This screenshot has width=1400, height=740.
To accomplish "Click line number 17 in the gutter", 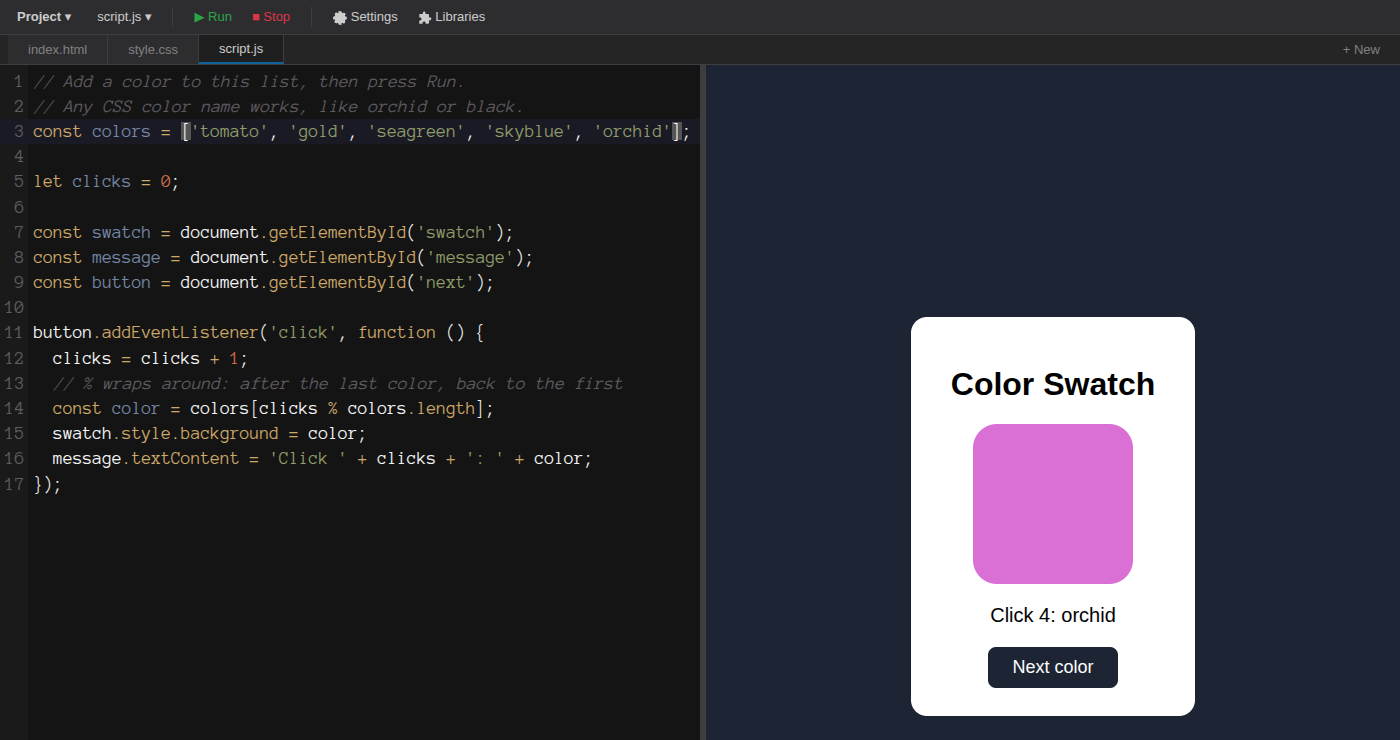I will 13,484.
